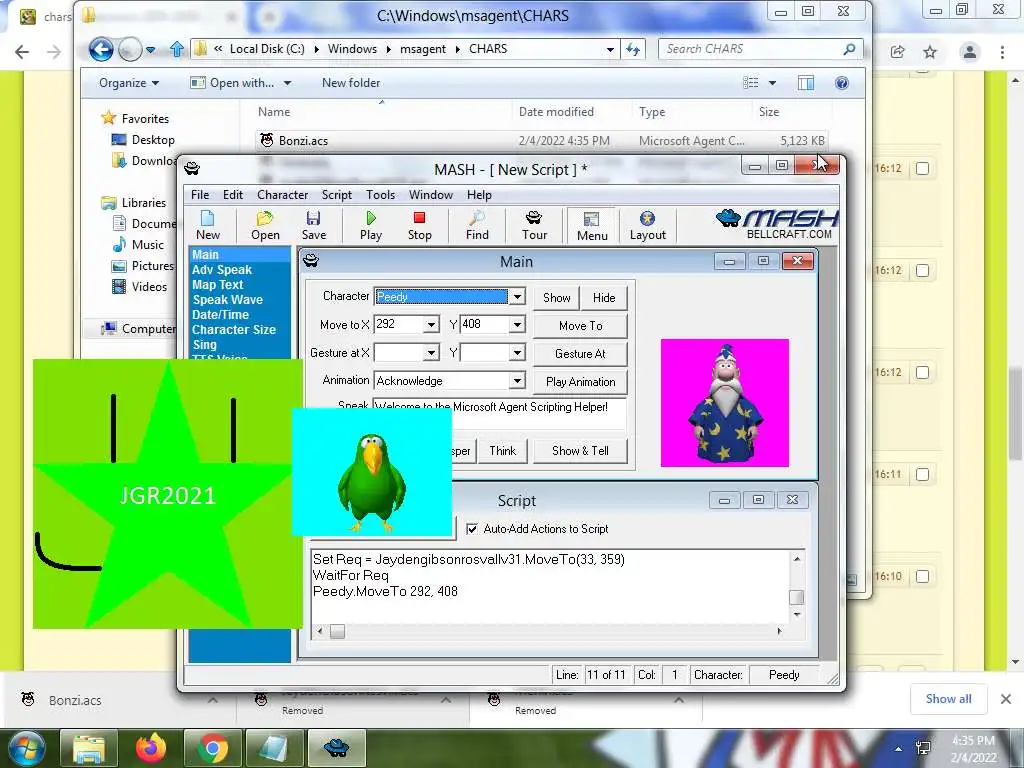Toggle Explorer preview pane icon
The height and width of the screenshot is (768, 1024).
point(806,83)
